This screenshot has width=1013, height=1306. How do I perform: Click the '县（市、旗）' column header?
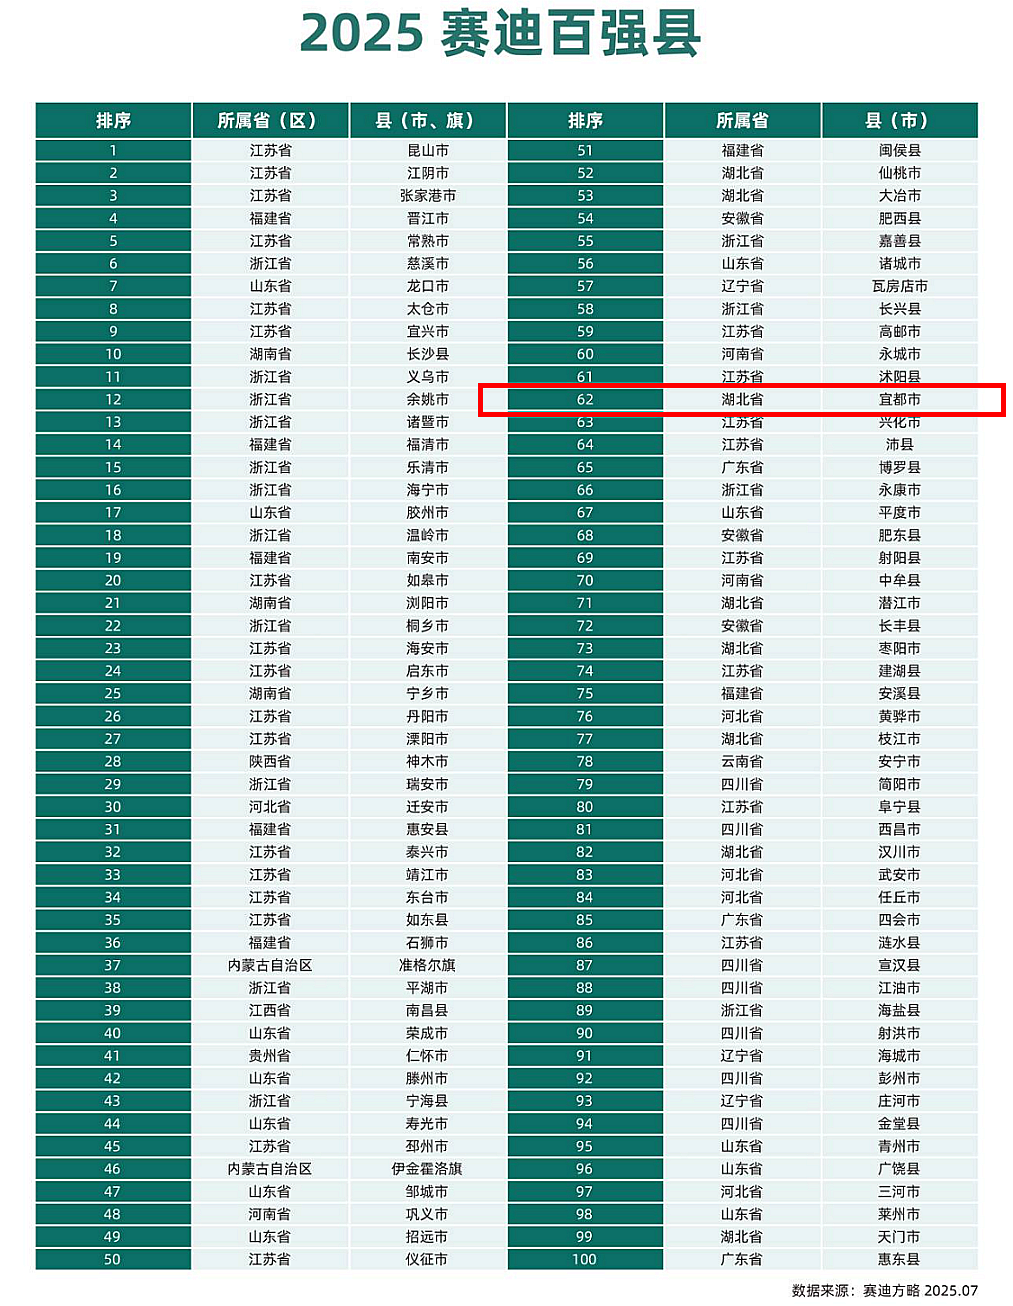(x=428, y=120)
